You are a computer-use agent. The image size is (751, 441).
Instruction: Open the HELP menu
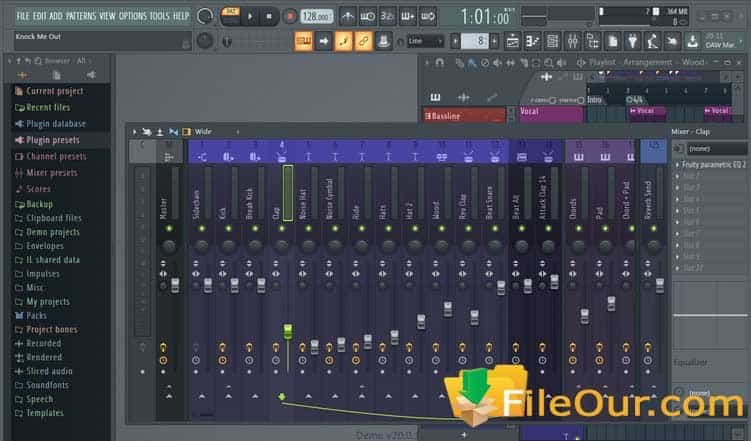click(181, 16)
